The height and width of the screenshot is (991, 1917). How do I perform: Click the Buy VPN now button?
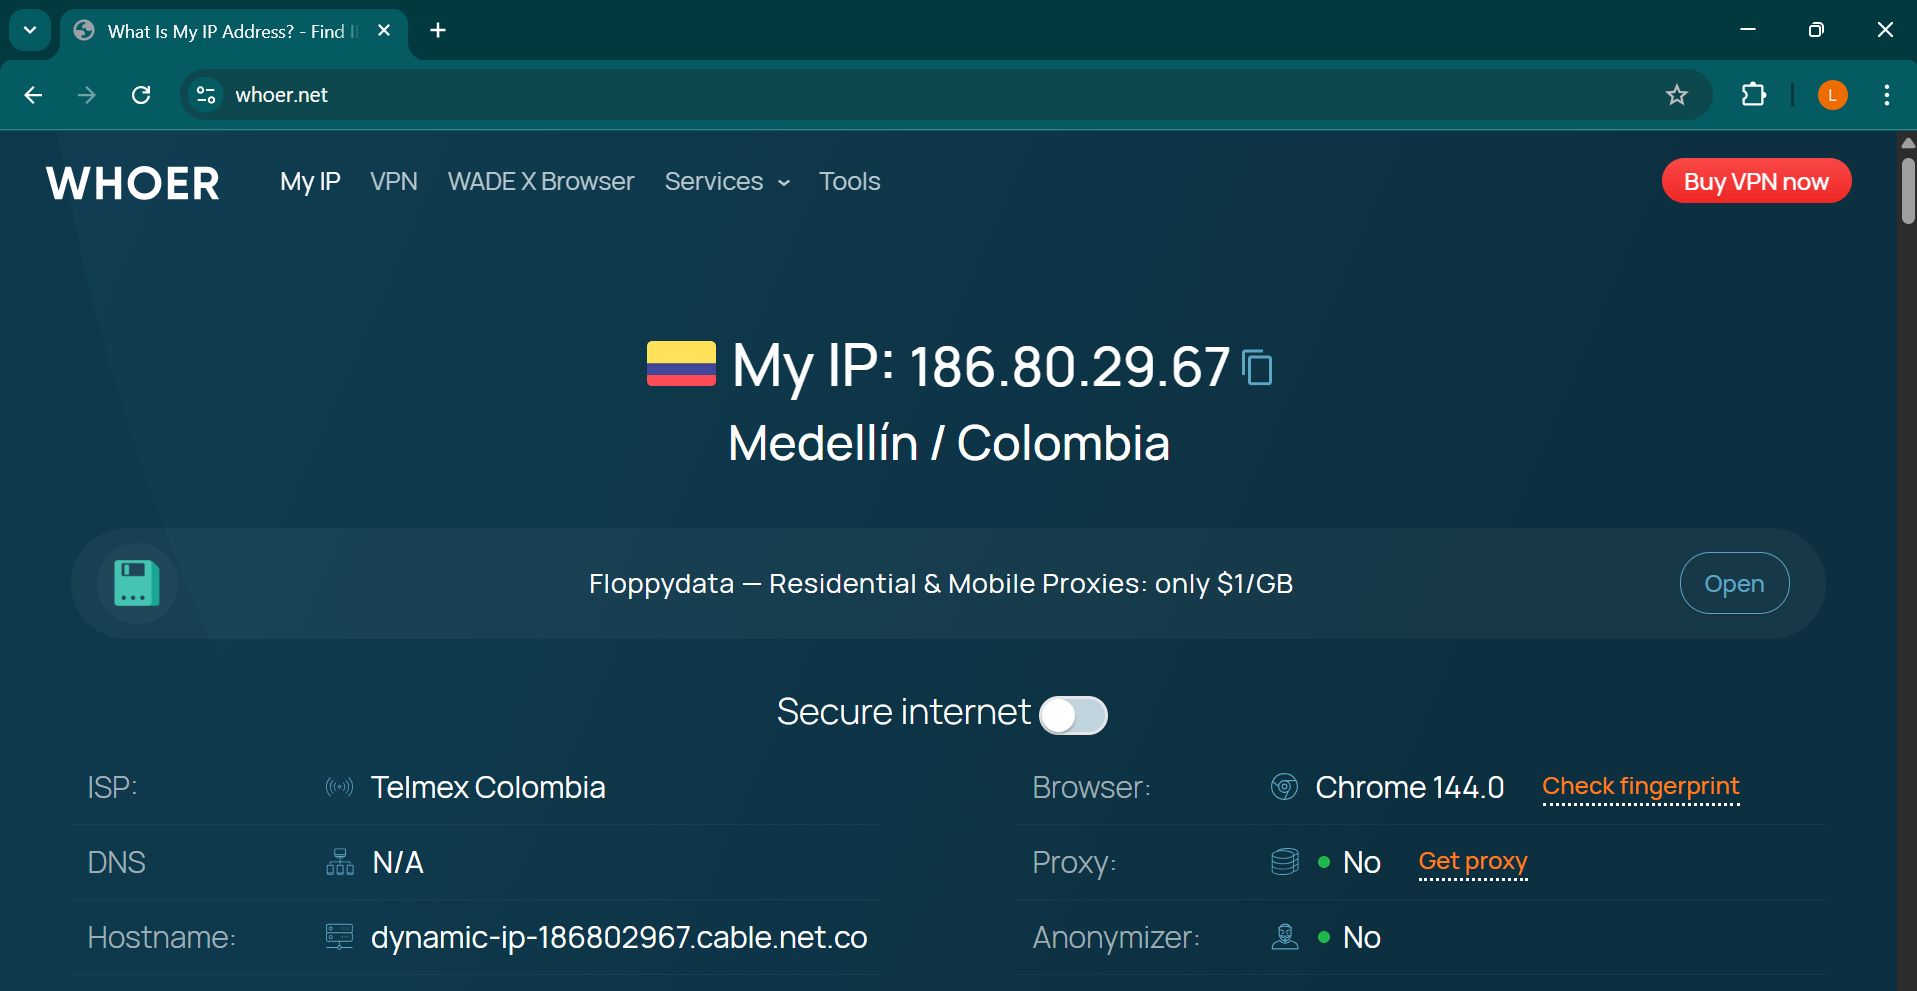1756,181
